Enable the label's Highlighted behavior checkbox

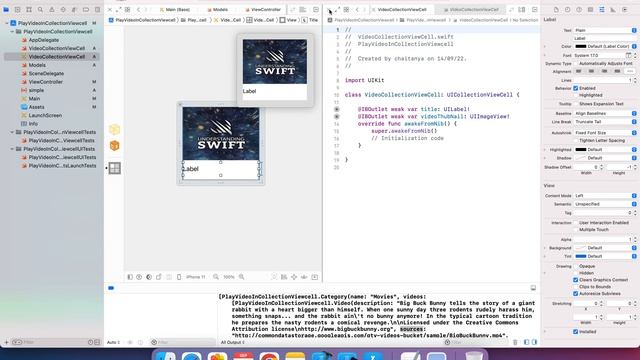tap(576, 95)
